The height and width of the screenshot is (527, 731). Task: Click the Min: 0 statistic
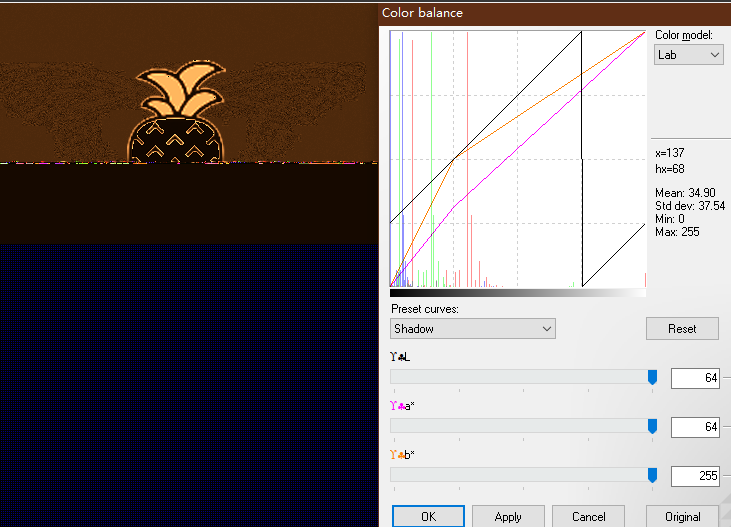point(669,219)
